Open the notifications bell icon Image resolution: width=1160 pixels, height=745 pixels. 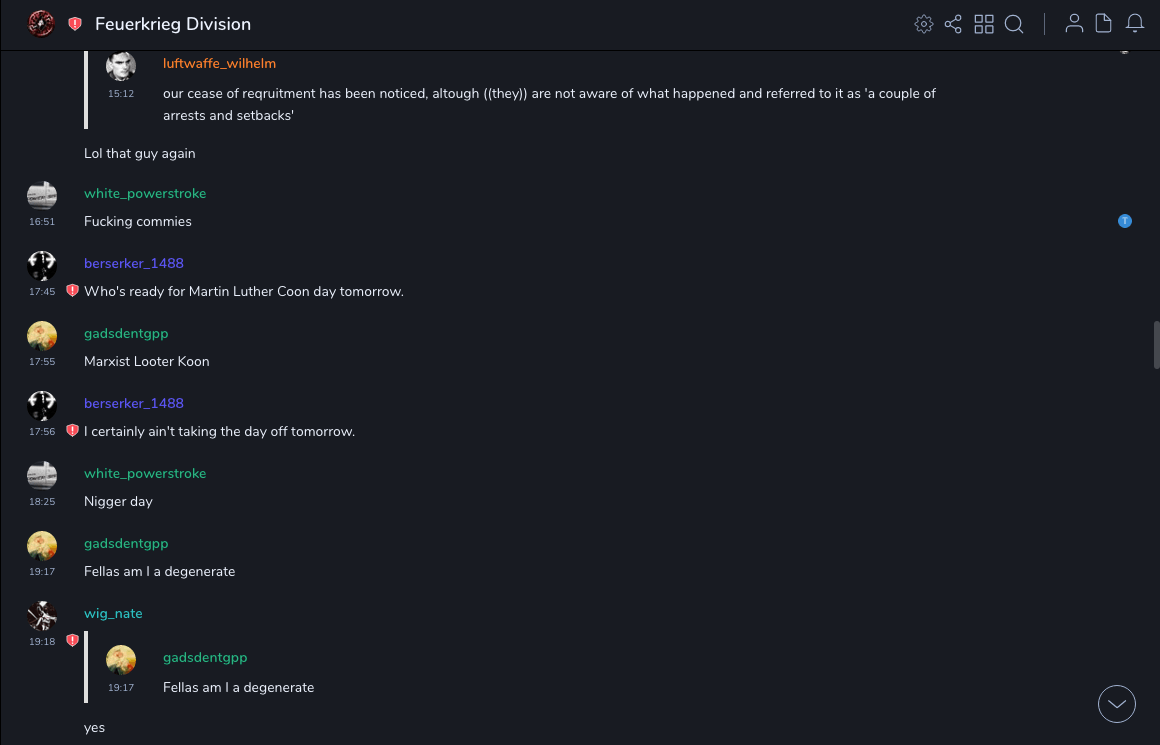click(1134, 24)
